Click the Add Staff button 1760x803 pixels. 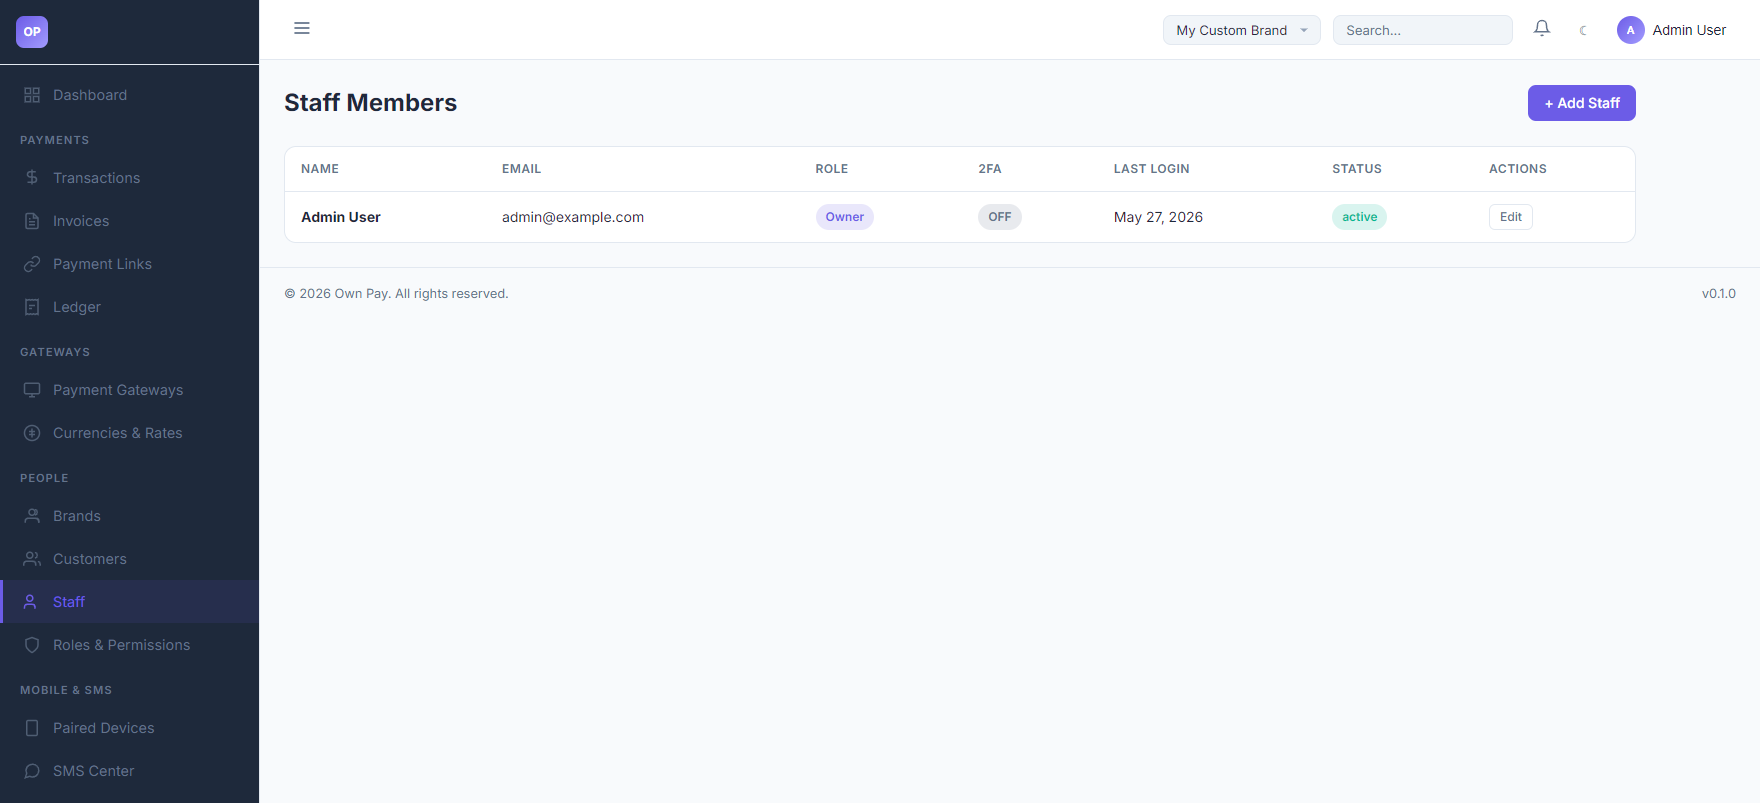tap(1581, 103)
